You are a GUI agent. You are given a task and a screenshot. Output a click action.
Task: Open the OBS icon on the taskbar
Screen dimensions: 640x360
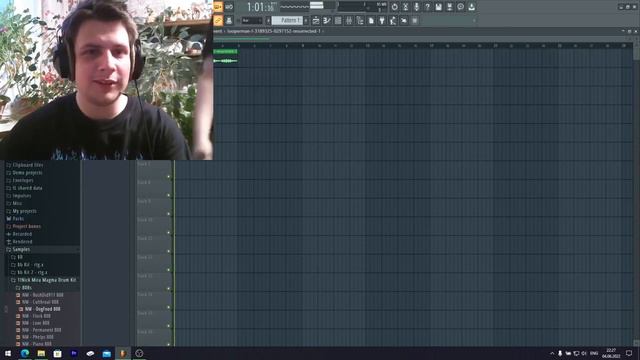(x=139, y=353)
